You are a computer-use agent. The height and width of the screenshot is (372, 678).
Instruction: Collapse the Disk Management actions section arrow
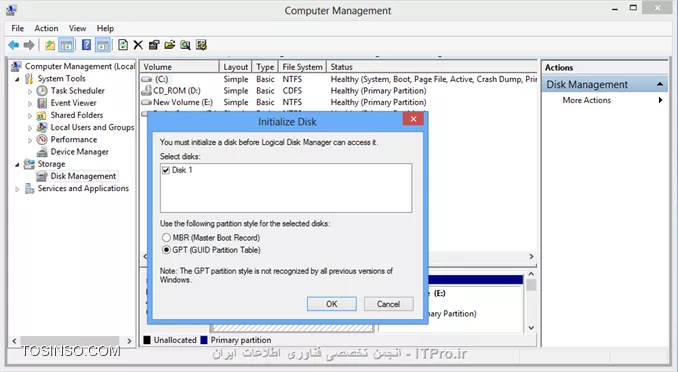coord(660,84)
